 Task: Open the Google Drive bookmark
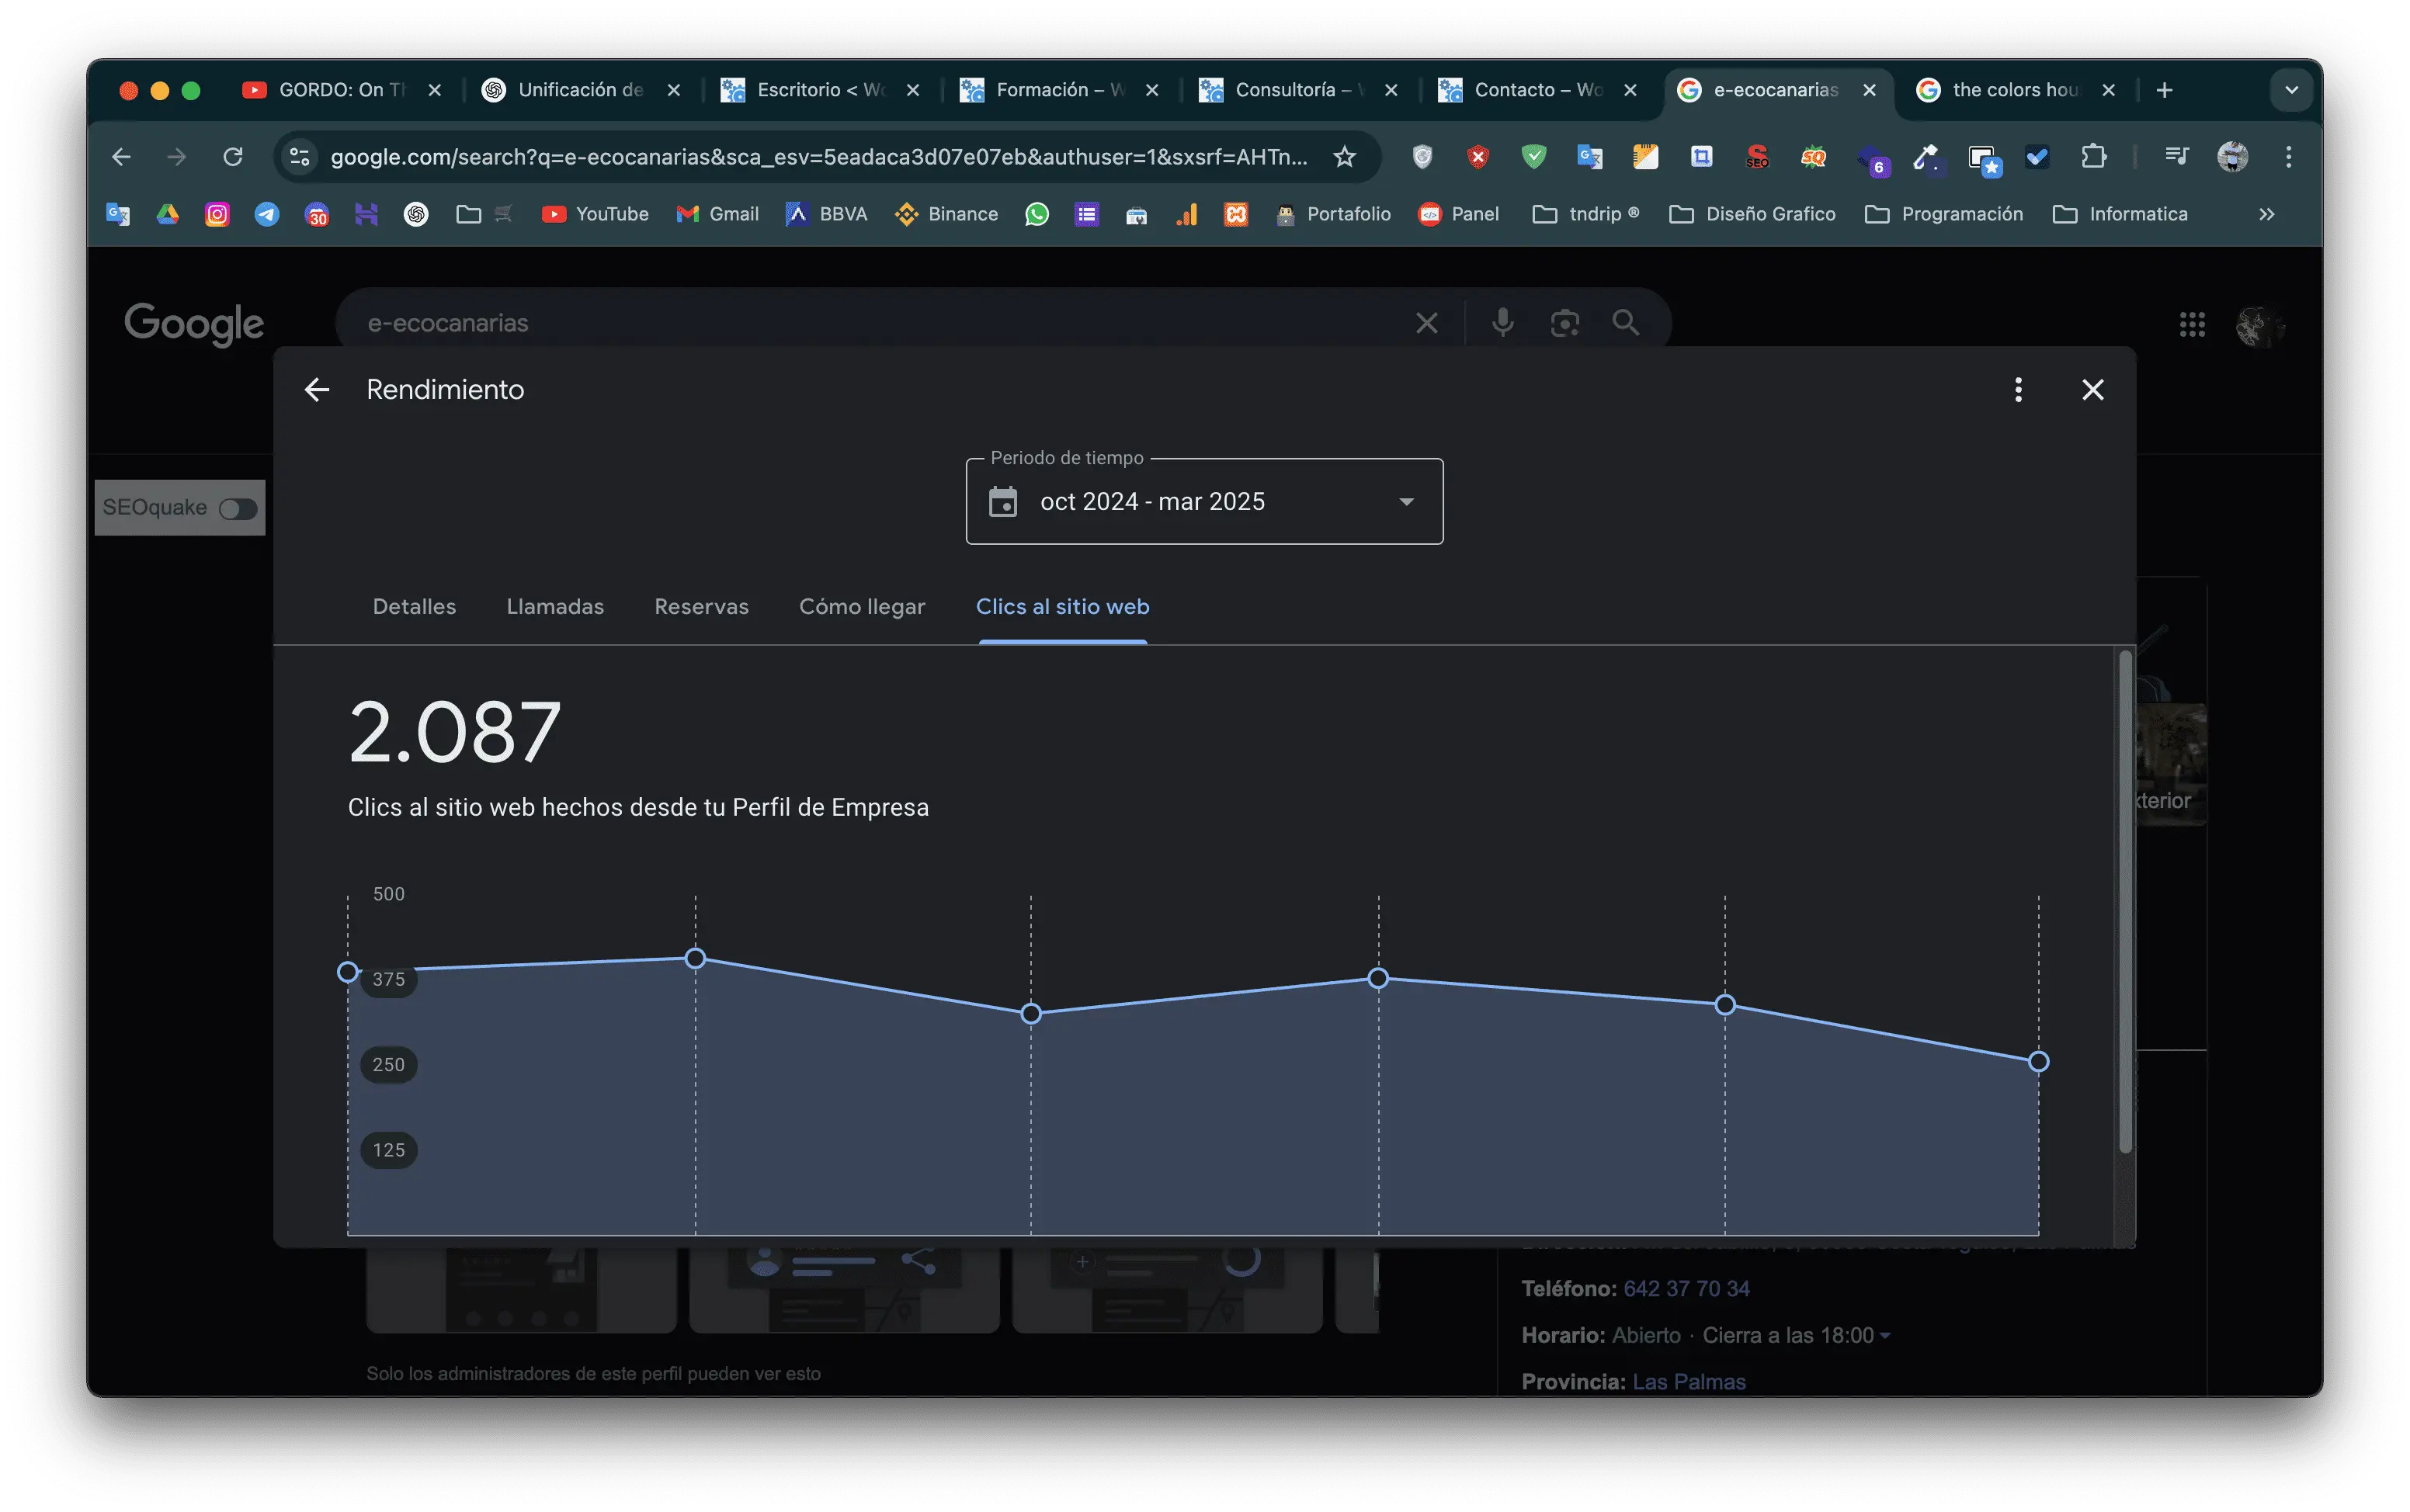tap(167, 214)
